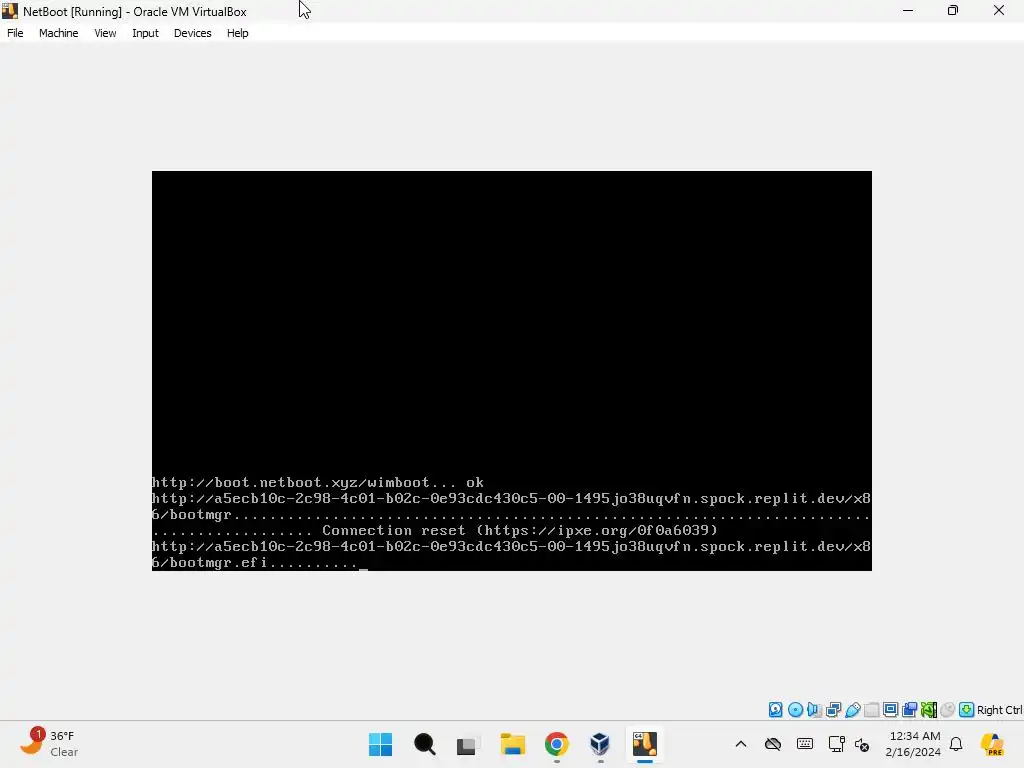This screenshot has height=768, width=1024.
Task: Click the USB devices status icon
Action: pos(852,710)
